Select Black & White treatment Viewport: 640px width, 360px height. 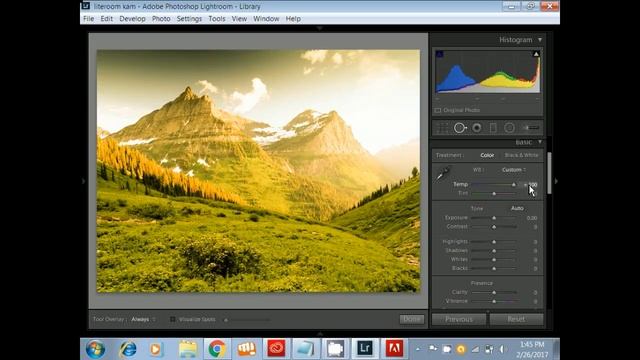(521, 155)
